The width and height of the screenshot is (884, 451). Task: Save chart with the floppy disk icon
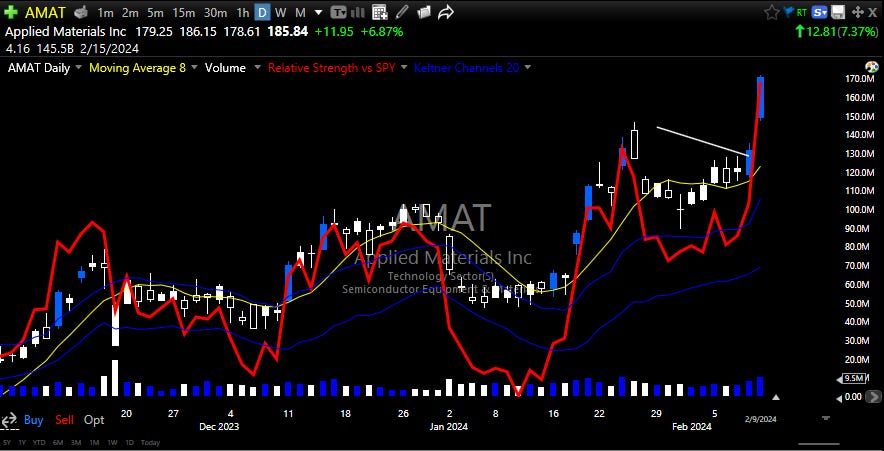(838, 12)
